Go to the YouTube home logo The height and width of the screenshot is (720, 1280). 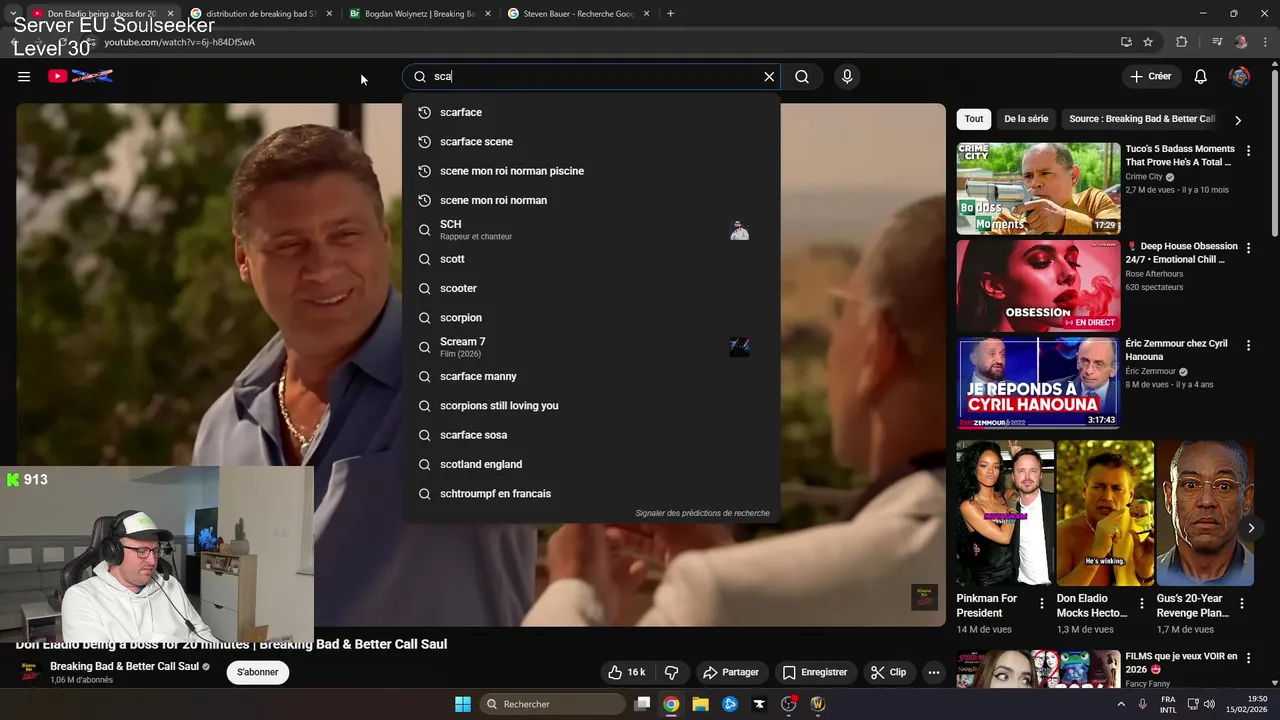click(x=80, y=76)
